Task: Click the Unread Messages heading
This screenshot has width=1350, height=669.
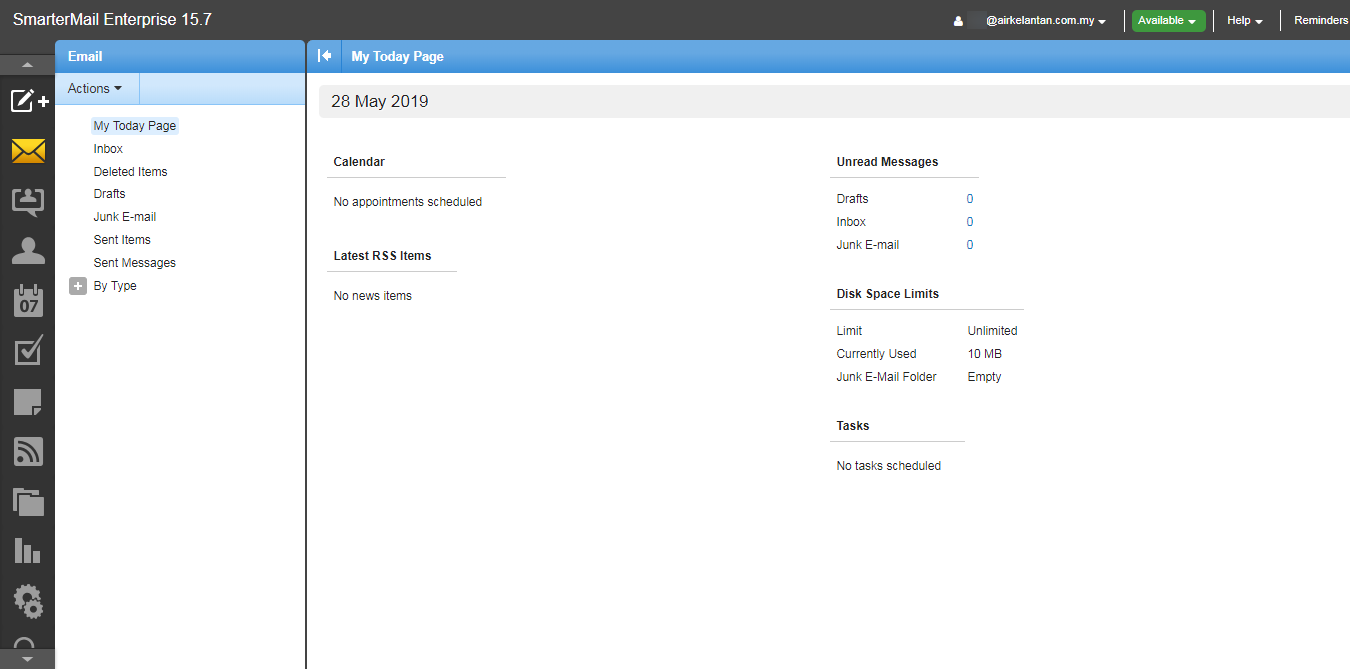Action: 887,162
